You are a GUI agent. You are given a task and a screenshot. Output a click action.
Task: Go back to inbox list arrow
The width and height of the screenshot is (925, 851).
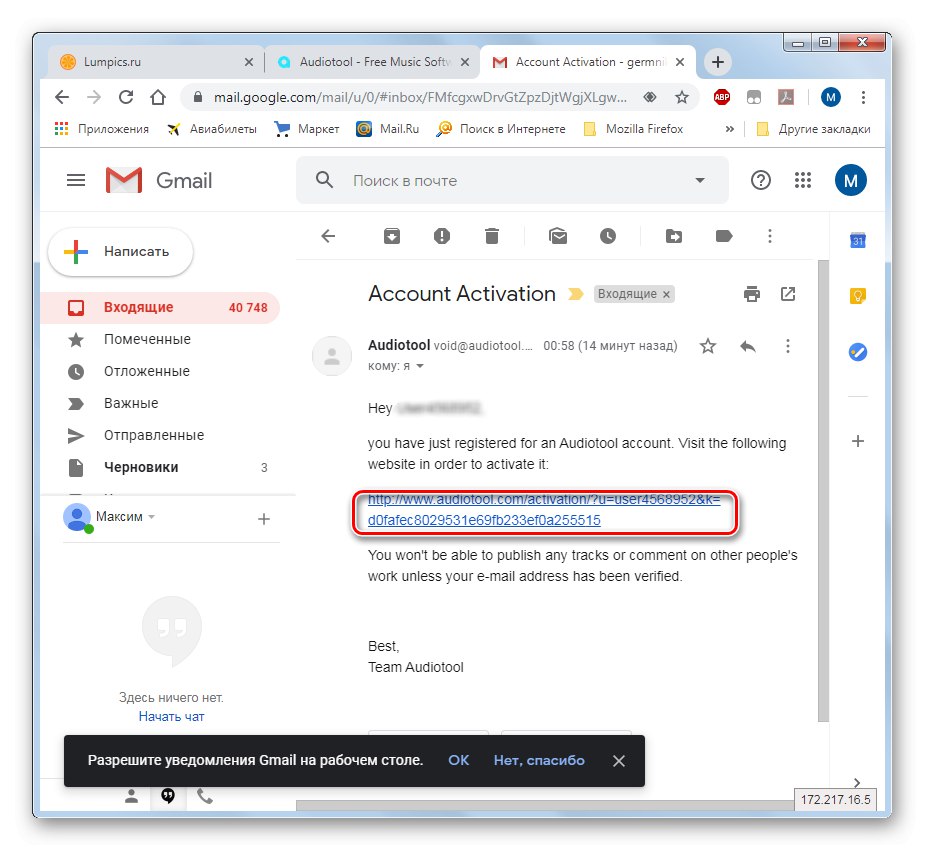click(328, 236)
